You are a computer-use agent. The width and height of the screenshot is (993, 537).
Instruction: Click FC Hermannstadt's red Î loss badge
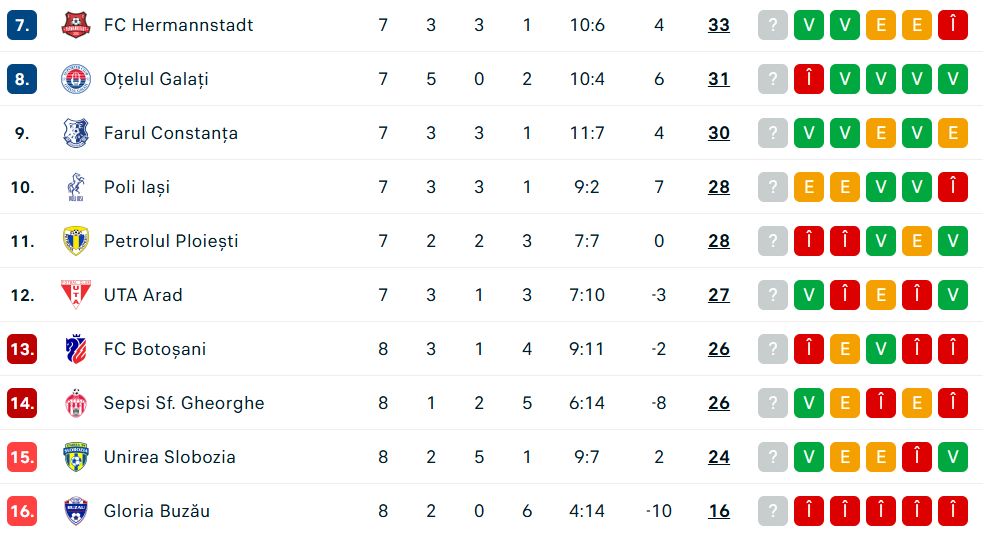tap(952, 25)
